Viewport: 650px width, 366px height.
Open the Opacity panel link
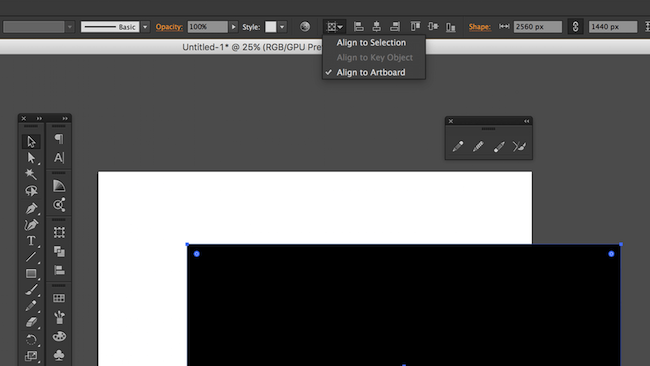(x=169, y=27)
